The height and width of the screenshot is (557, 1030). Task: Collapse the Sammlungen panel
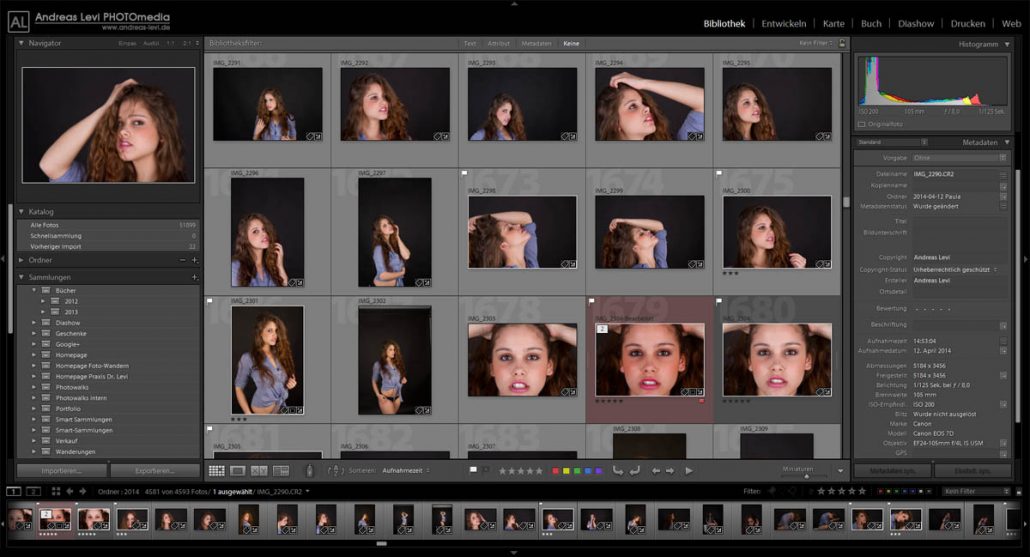(x=21, y=277)
